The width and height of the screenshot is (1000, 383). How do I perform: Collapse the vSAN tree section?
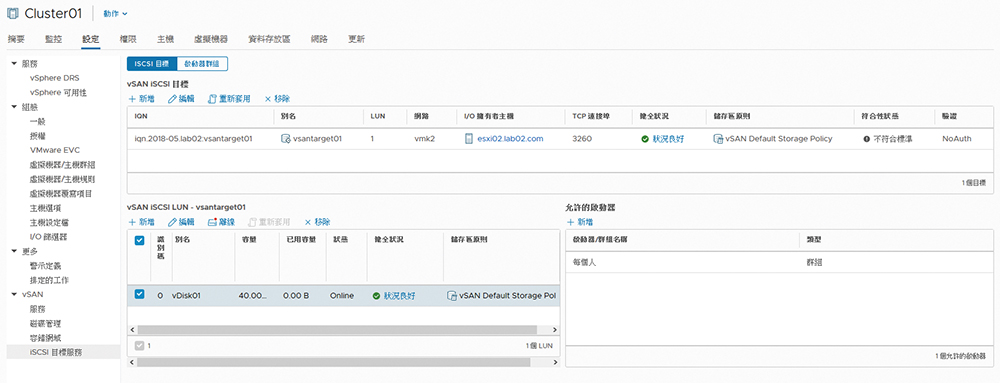[13, 294]
